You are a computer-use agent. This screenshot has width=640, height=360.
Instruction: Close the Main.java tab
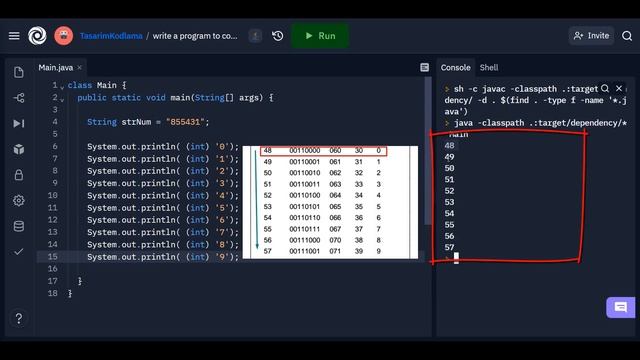click(x=80, y=67)
